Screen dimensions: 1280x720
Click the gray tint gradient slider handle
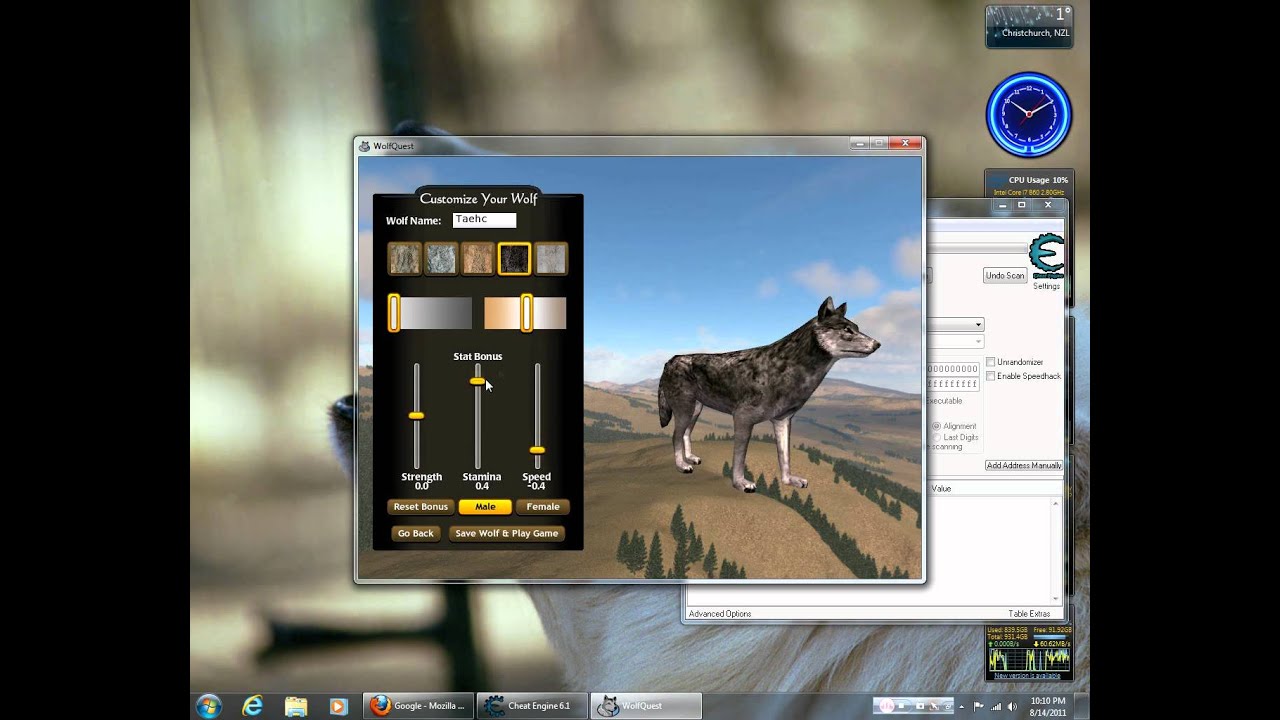tap(394, 313)
